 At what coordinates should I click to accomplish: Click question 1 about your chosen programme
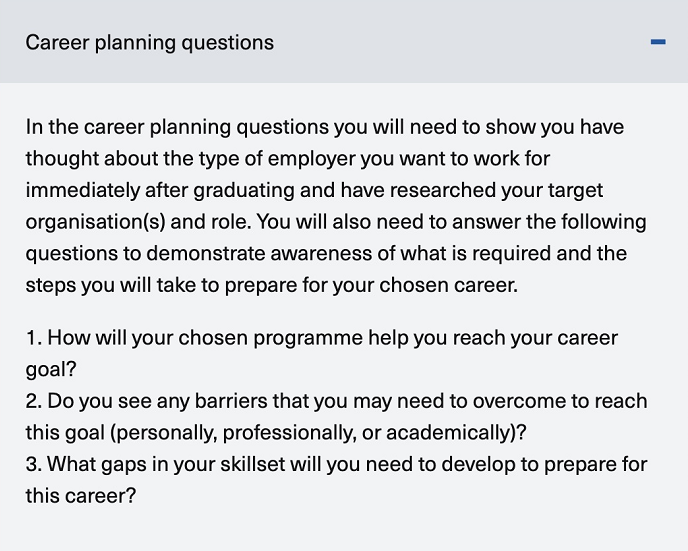(x=322, y=353)
